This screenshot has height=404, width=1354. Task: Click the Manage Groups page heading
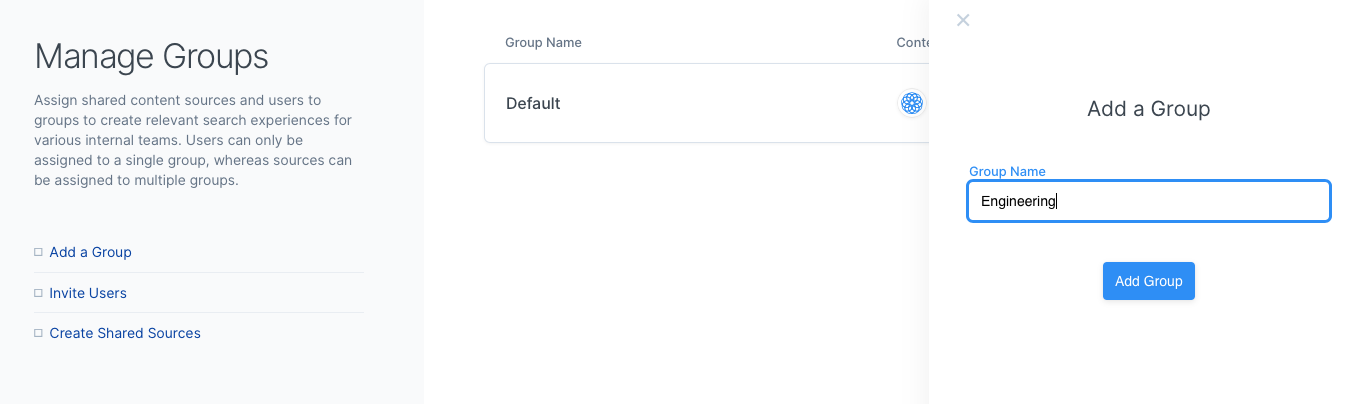[151, 57]
